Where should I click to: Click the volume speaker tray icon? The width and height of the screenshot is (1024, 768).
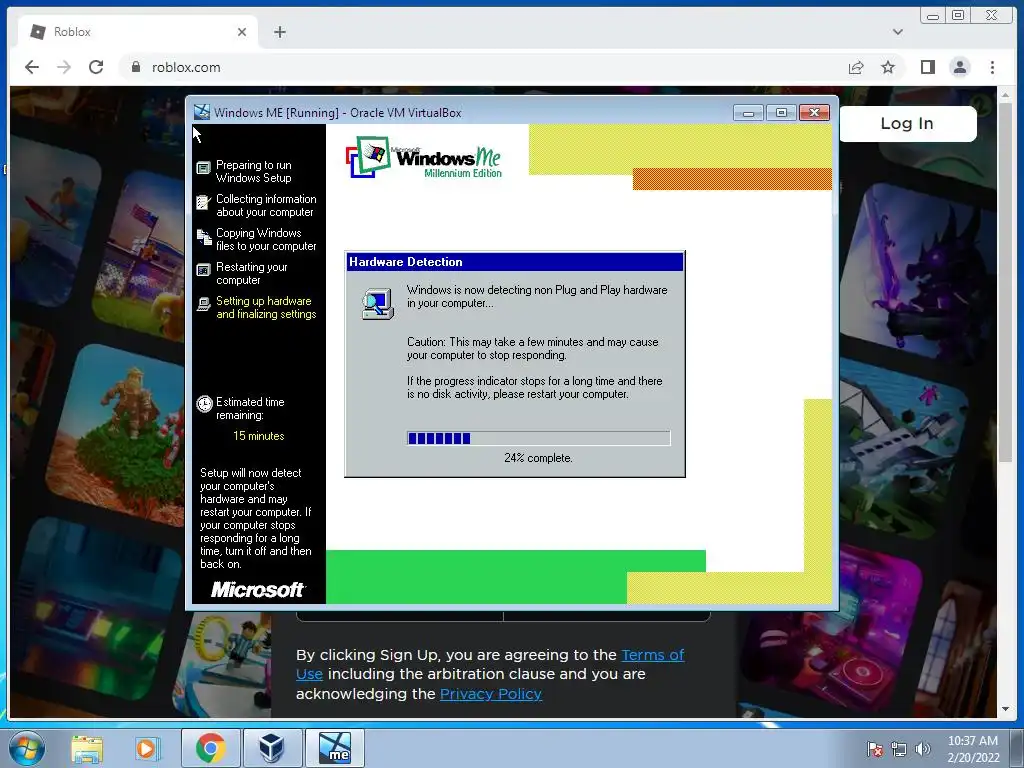[x=922, y=749]
